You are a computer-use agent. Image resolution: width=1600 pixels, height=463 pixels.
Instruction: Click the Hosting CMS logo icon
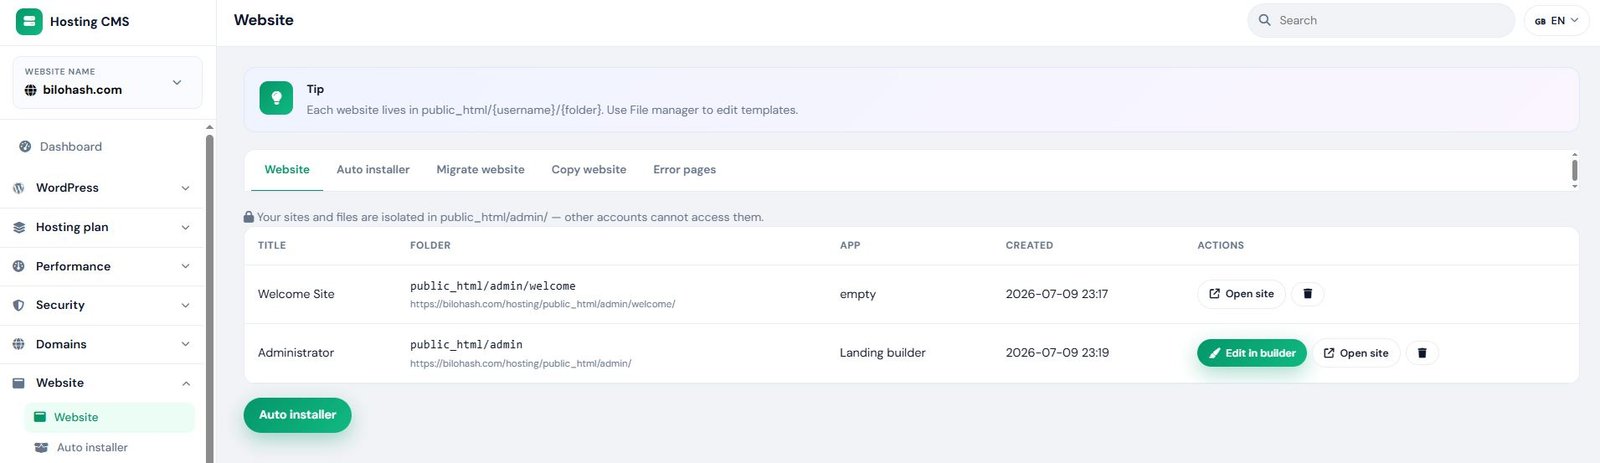pos(29,21)
